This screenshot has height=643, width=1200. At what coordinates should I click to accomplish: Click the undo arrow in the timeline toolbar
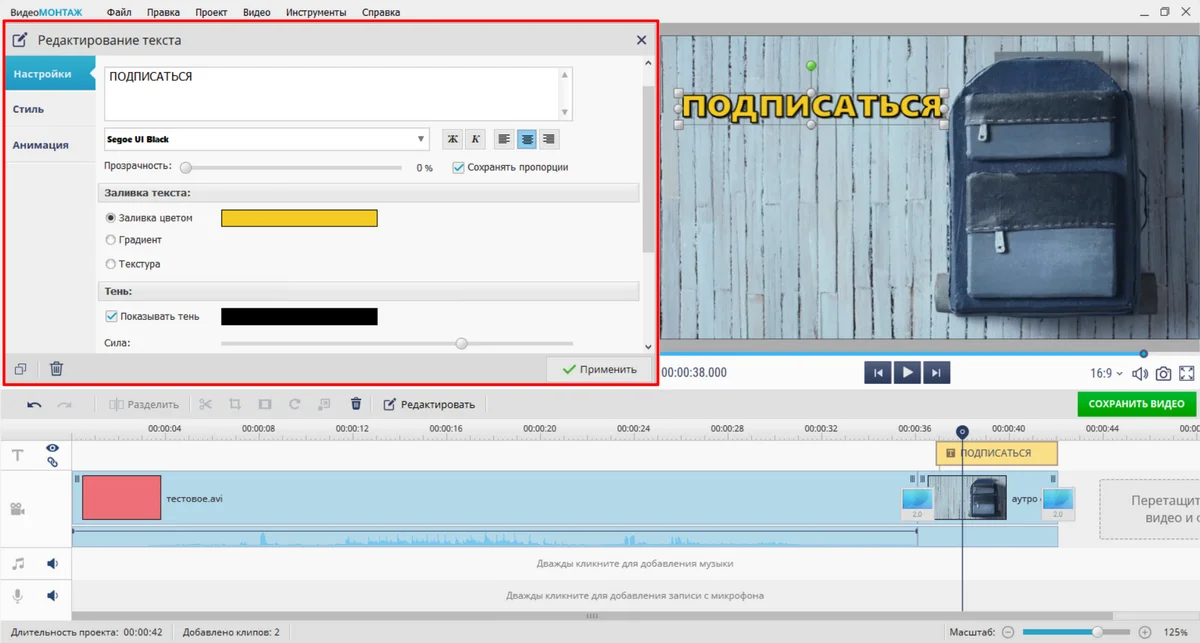pos(35,404)
